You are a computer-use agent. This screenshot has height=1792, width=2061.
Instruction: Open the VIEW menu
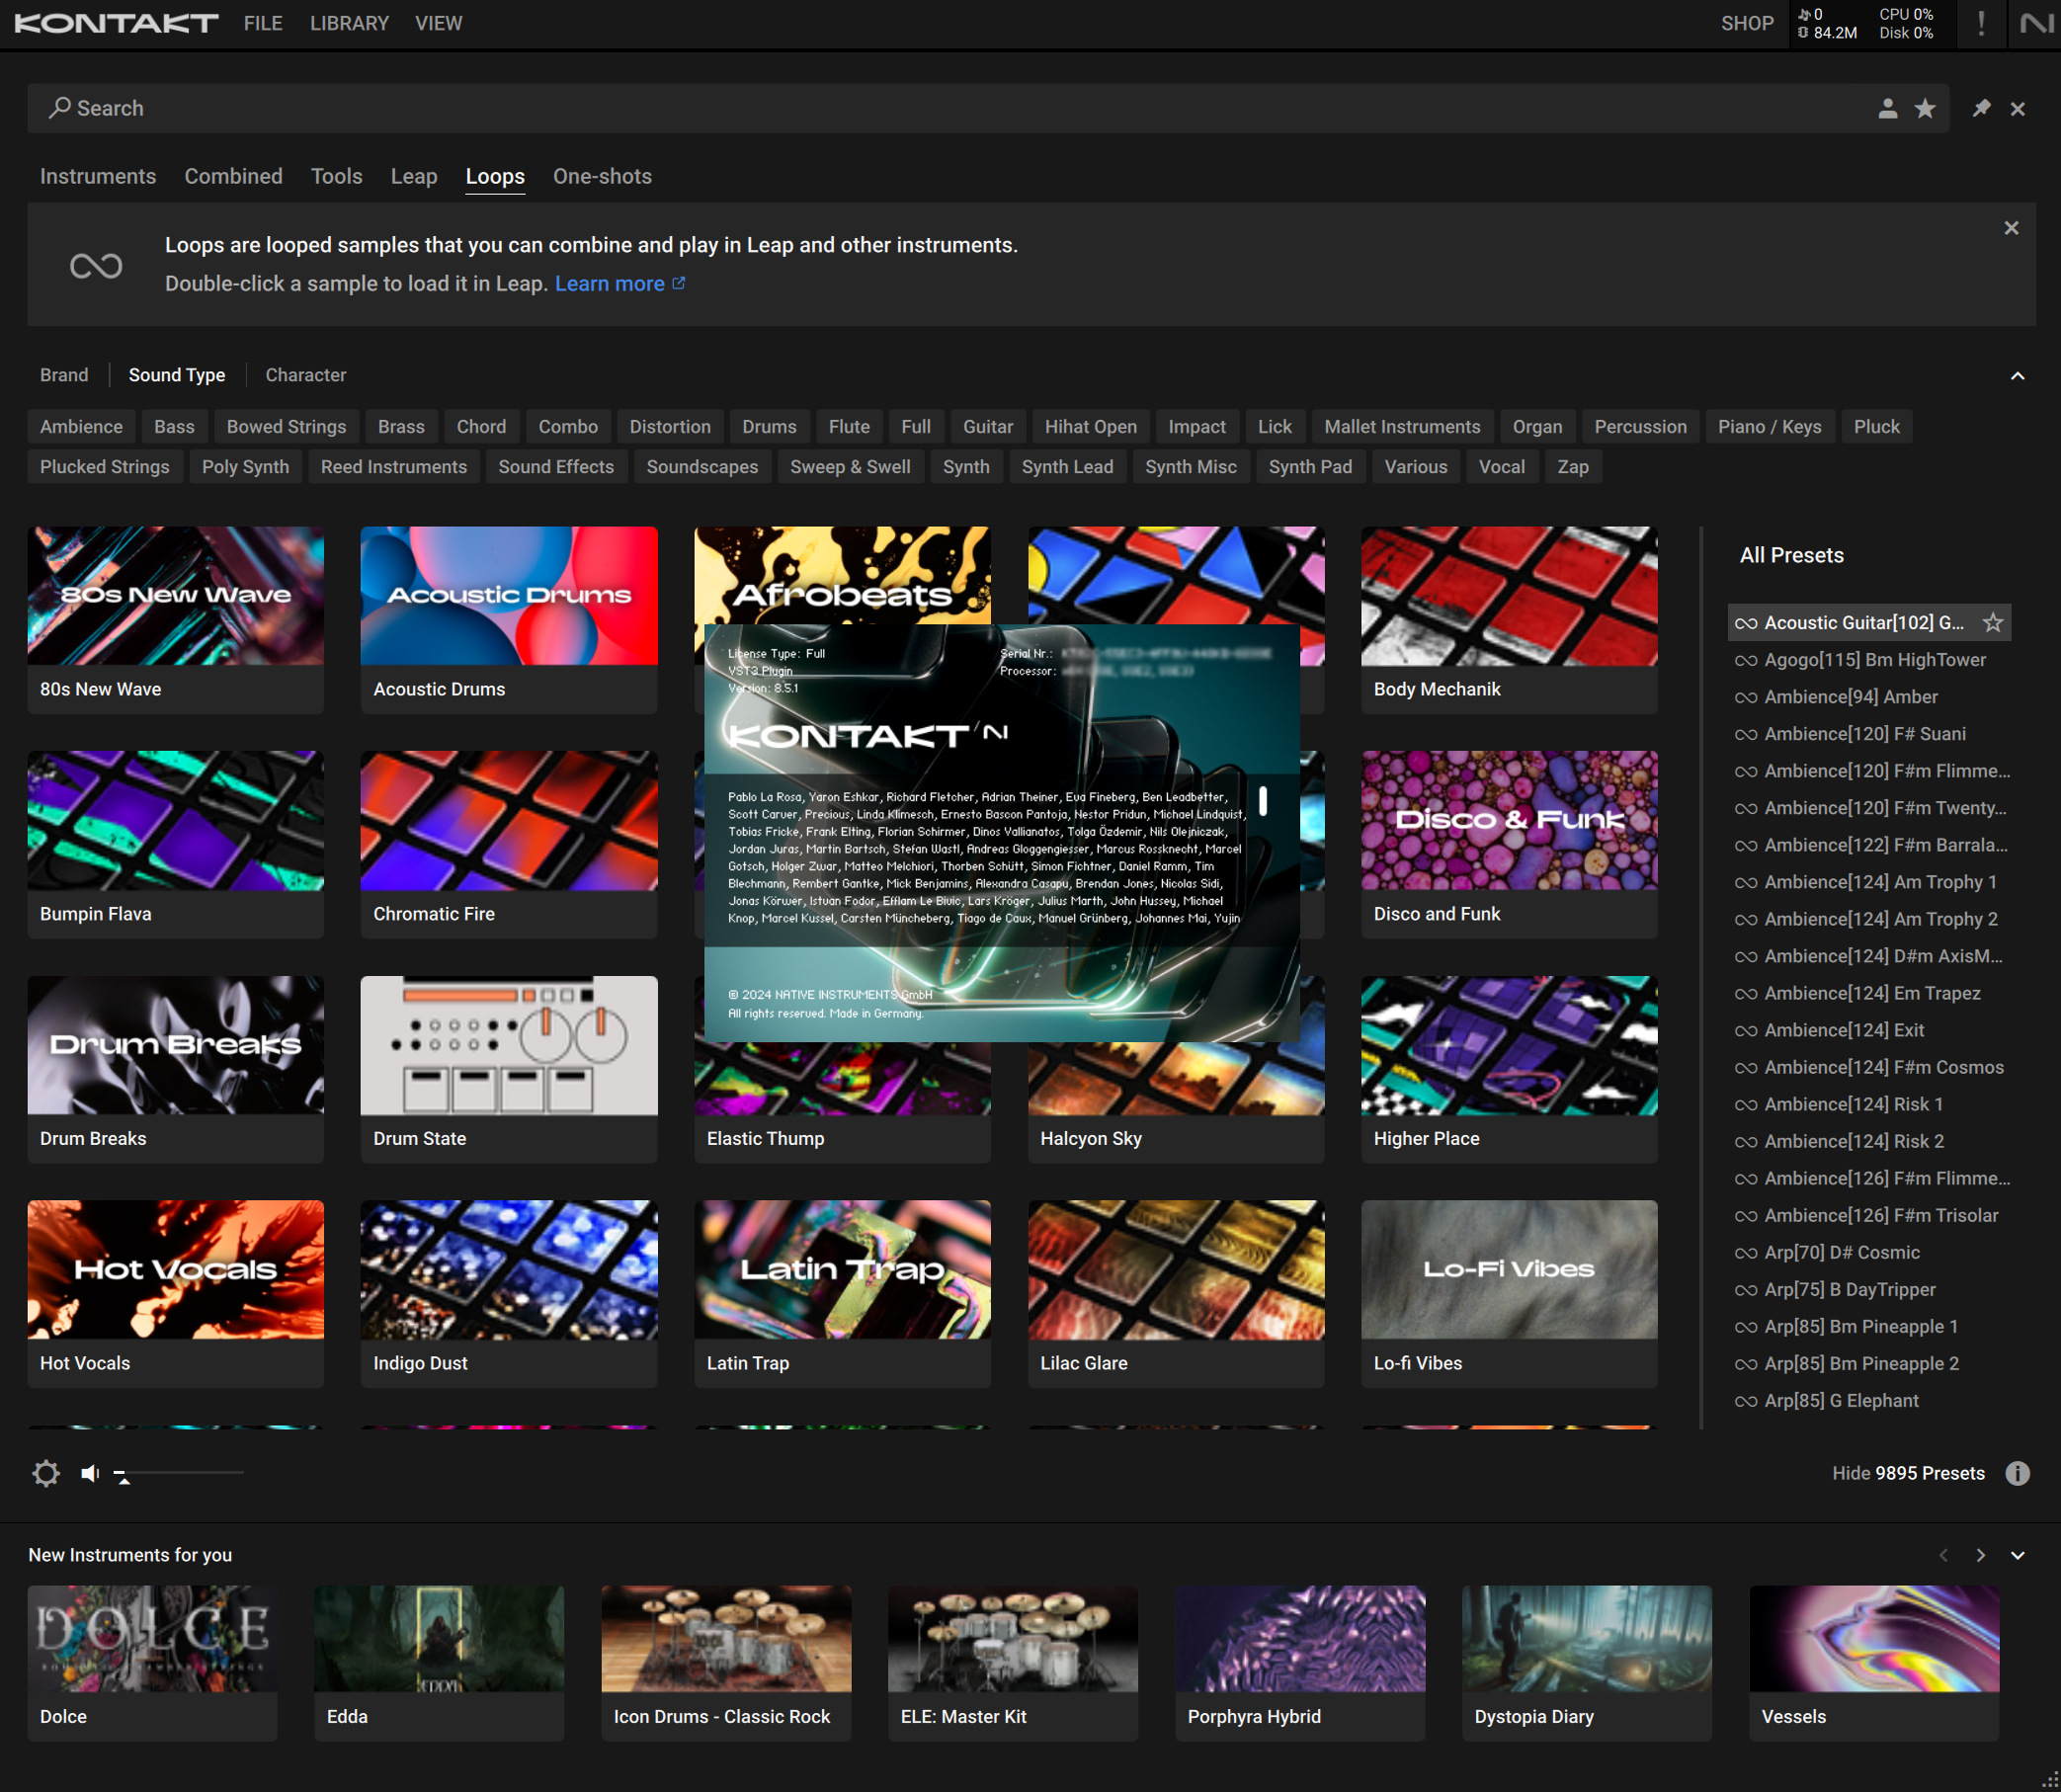click(438, 23)
